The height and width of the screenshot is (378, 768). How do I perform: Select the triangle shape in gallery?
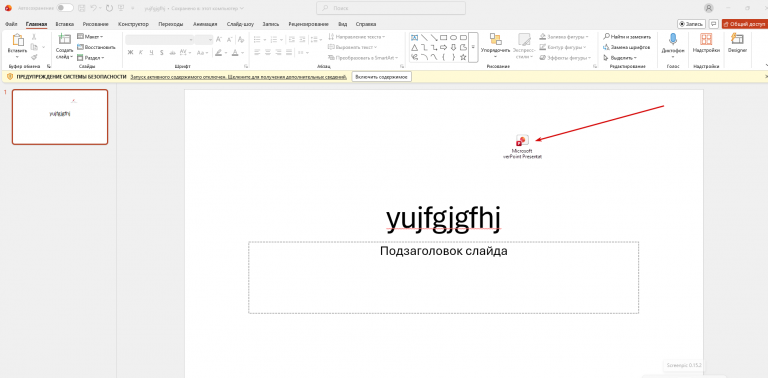(x=414, y=47)
